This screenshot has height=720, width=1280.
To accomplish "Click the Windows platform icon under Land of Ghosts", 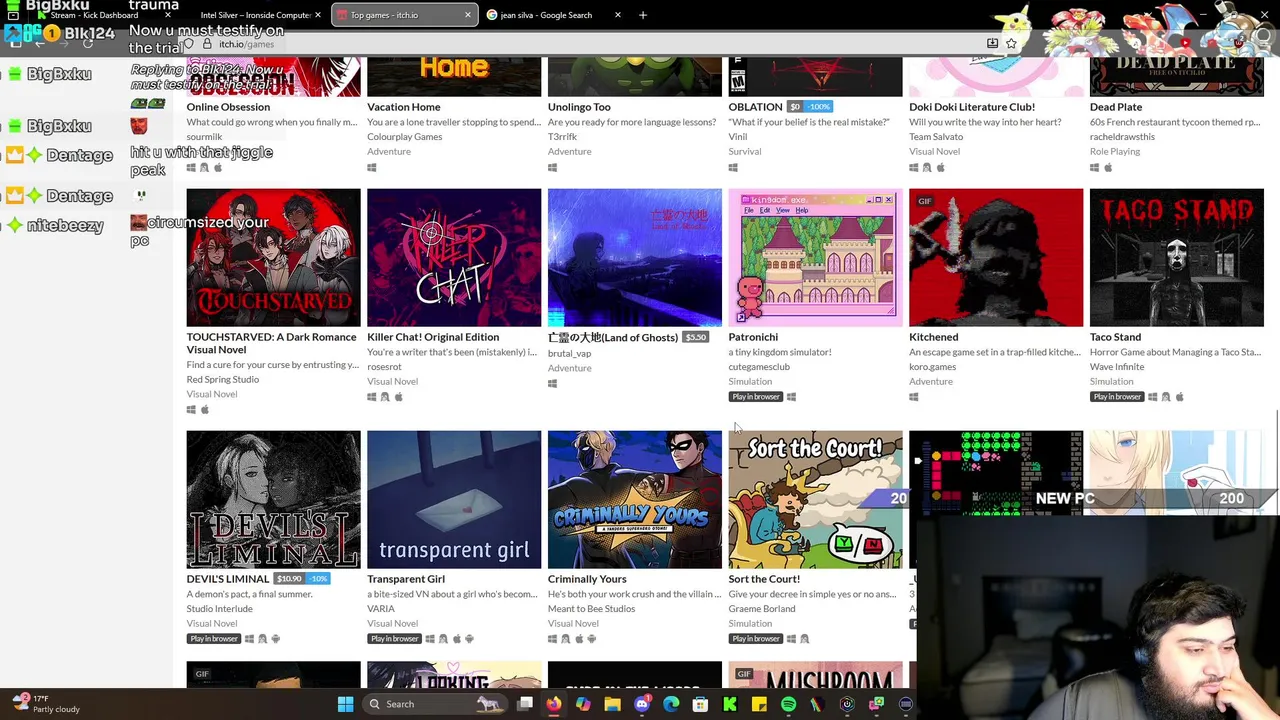I will [x=552, y=383].
